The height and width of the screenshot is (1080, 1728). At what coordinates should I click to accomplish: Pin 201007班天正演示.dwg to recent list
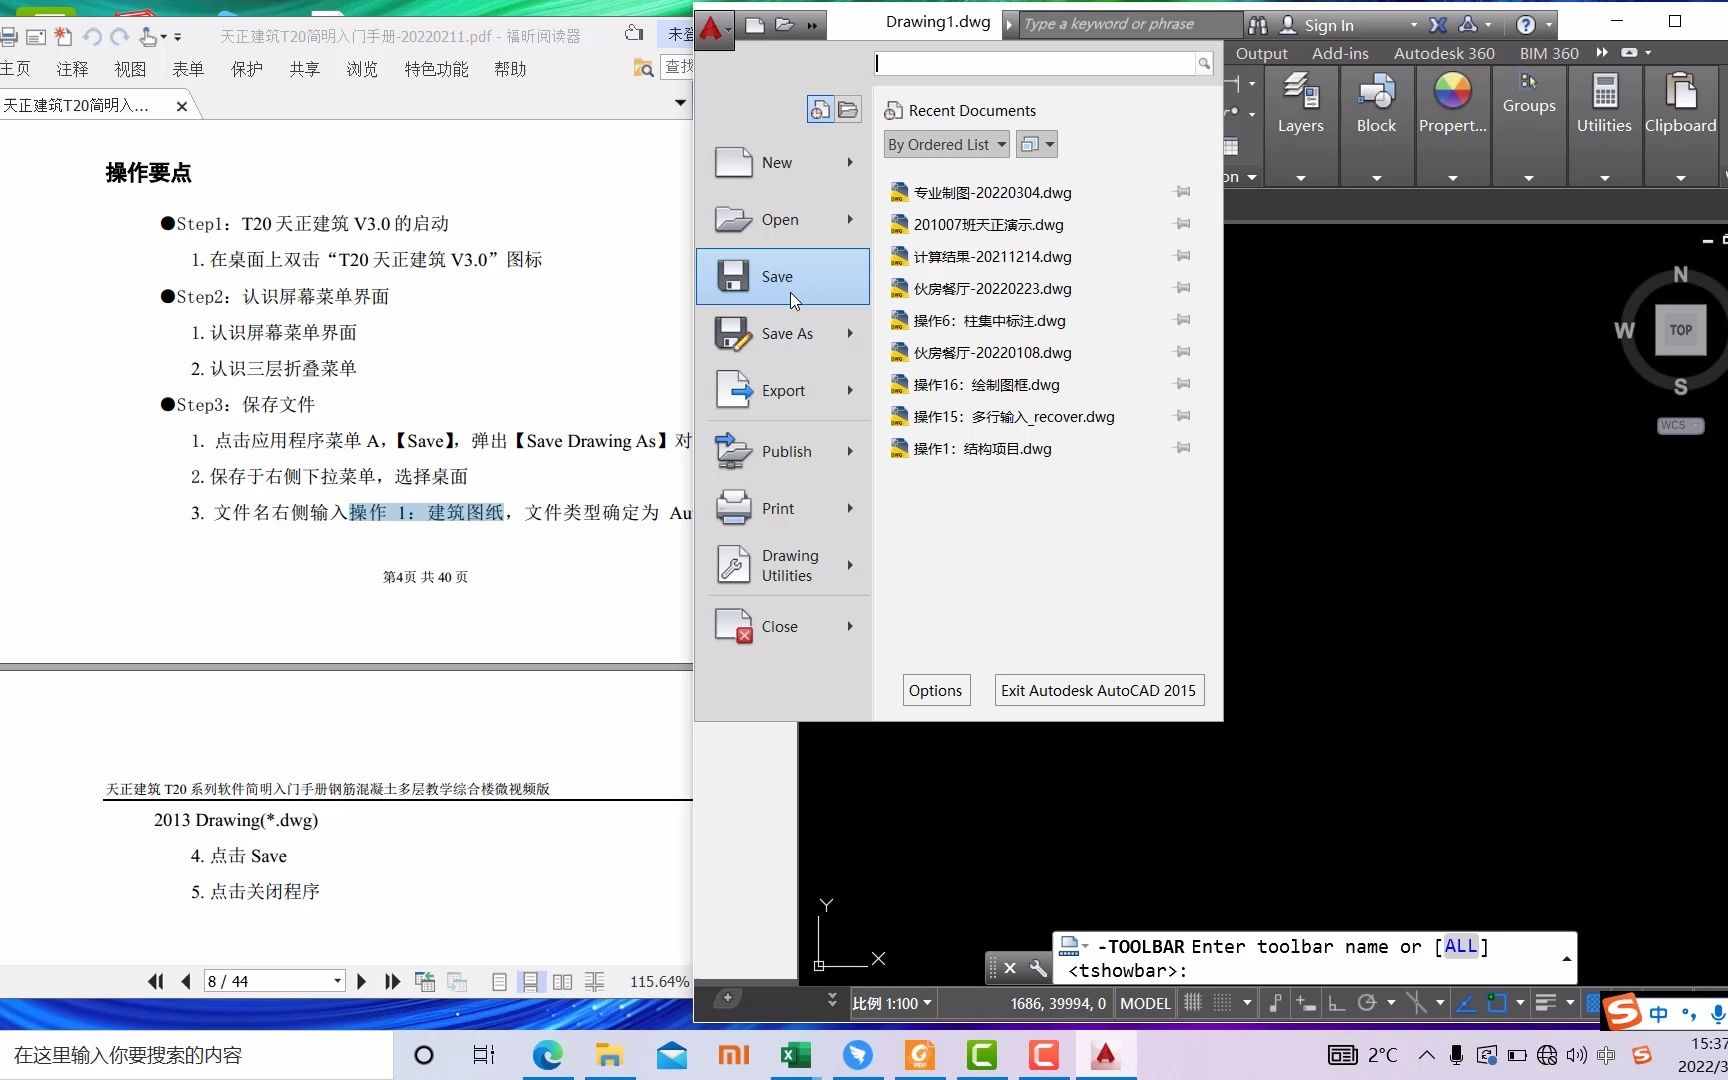coord(1183,224)
